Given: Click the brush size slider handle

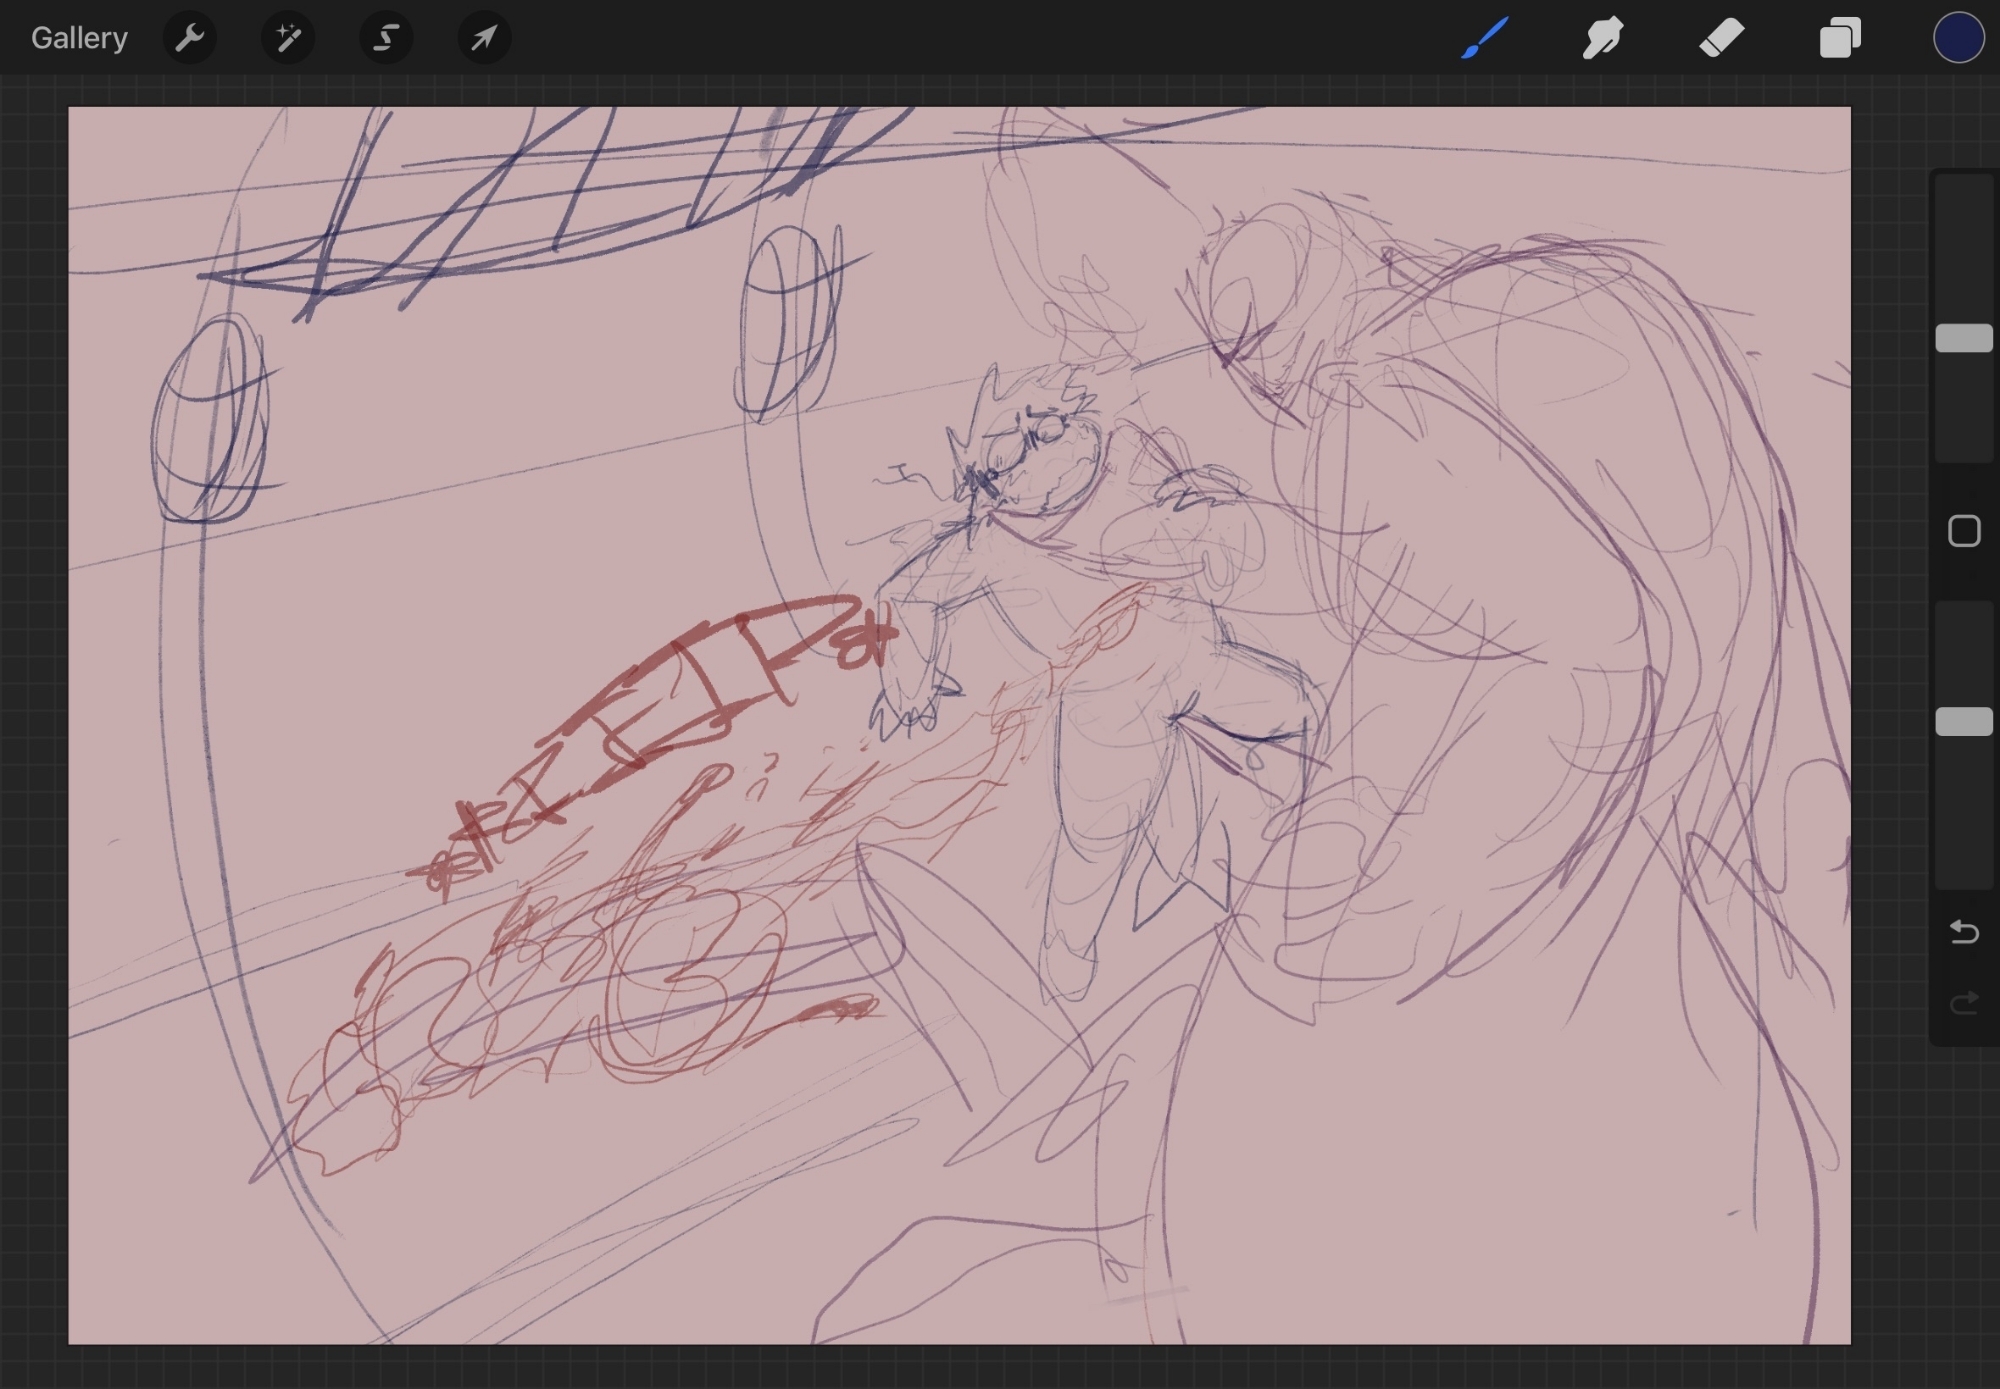Looking at the screenshot, I should pyautogui.click(x=1964, y=338).
